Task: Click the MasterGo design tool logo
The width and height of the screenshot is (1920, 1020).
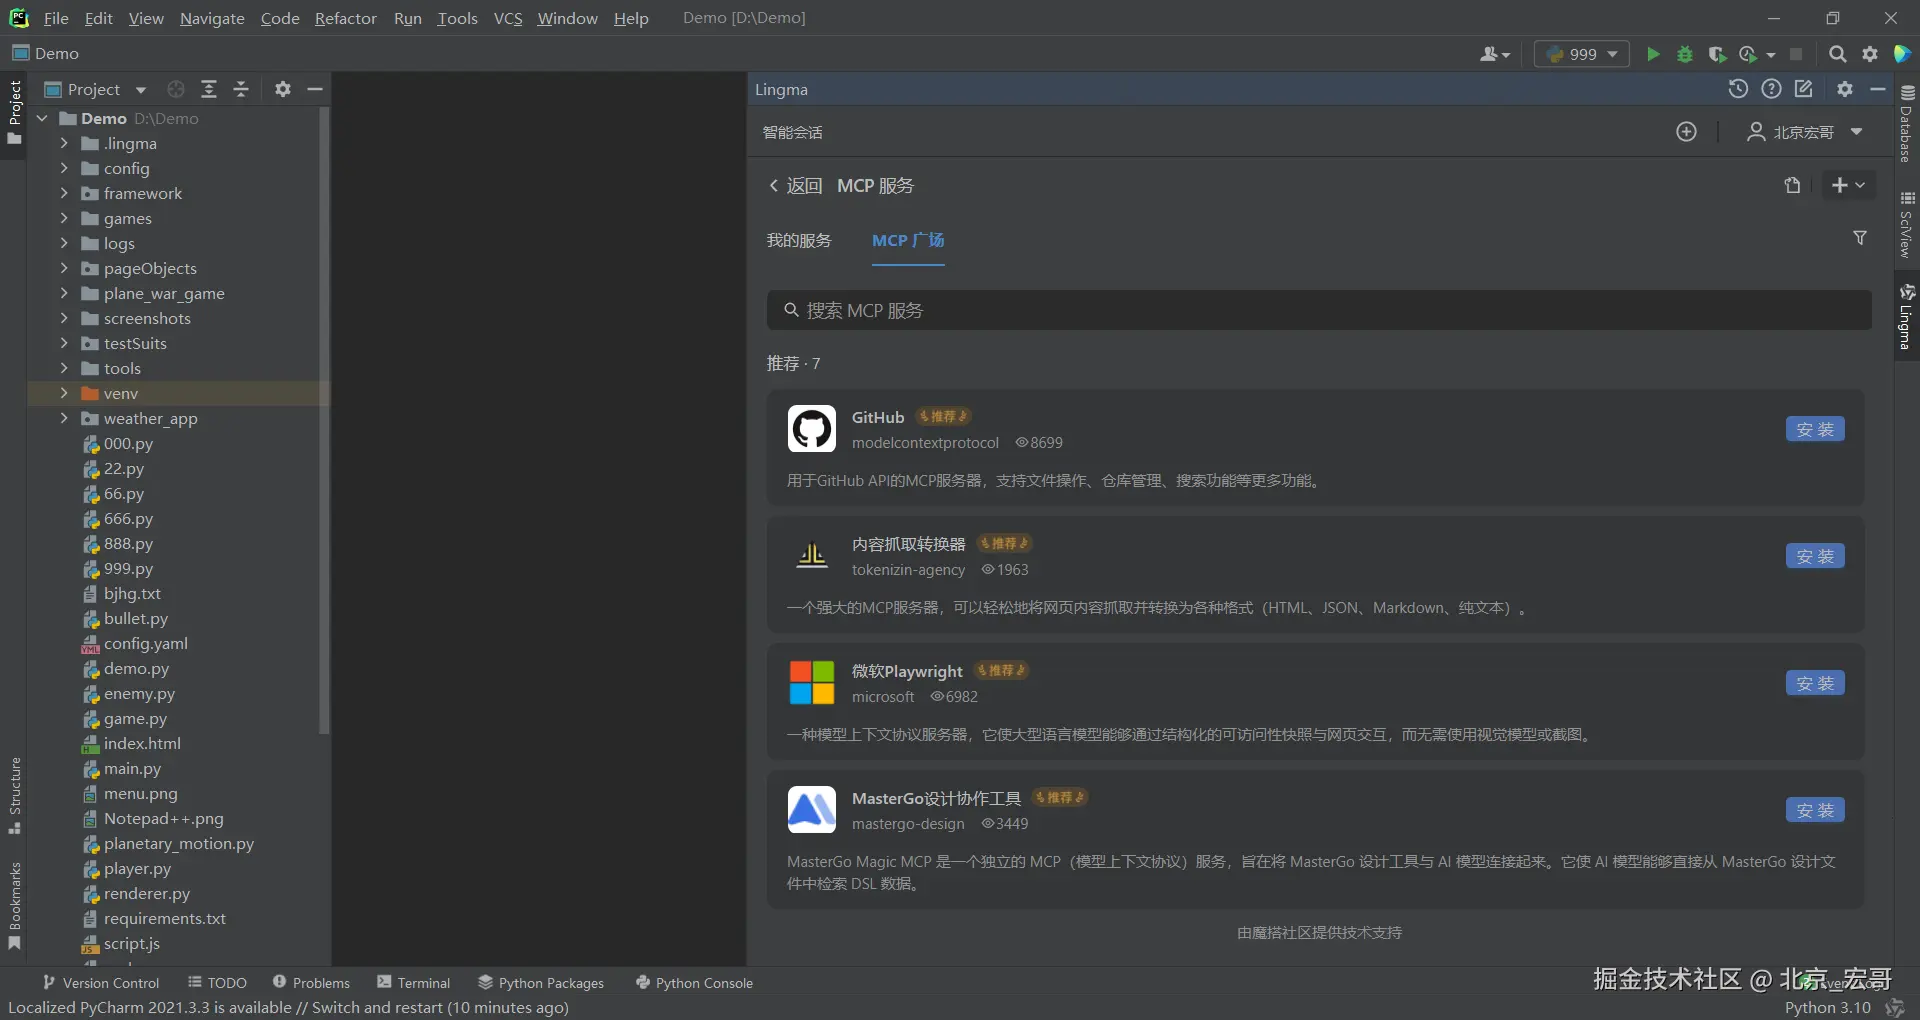Action: (812, 810)
